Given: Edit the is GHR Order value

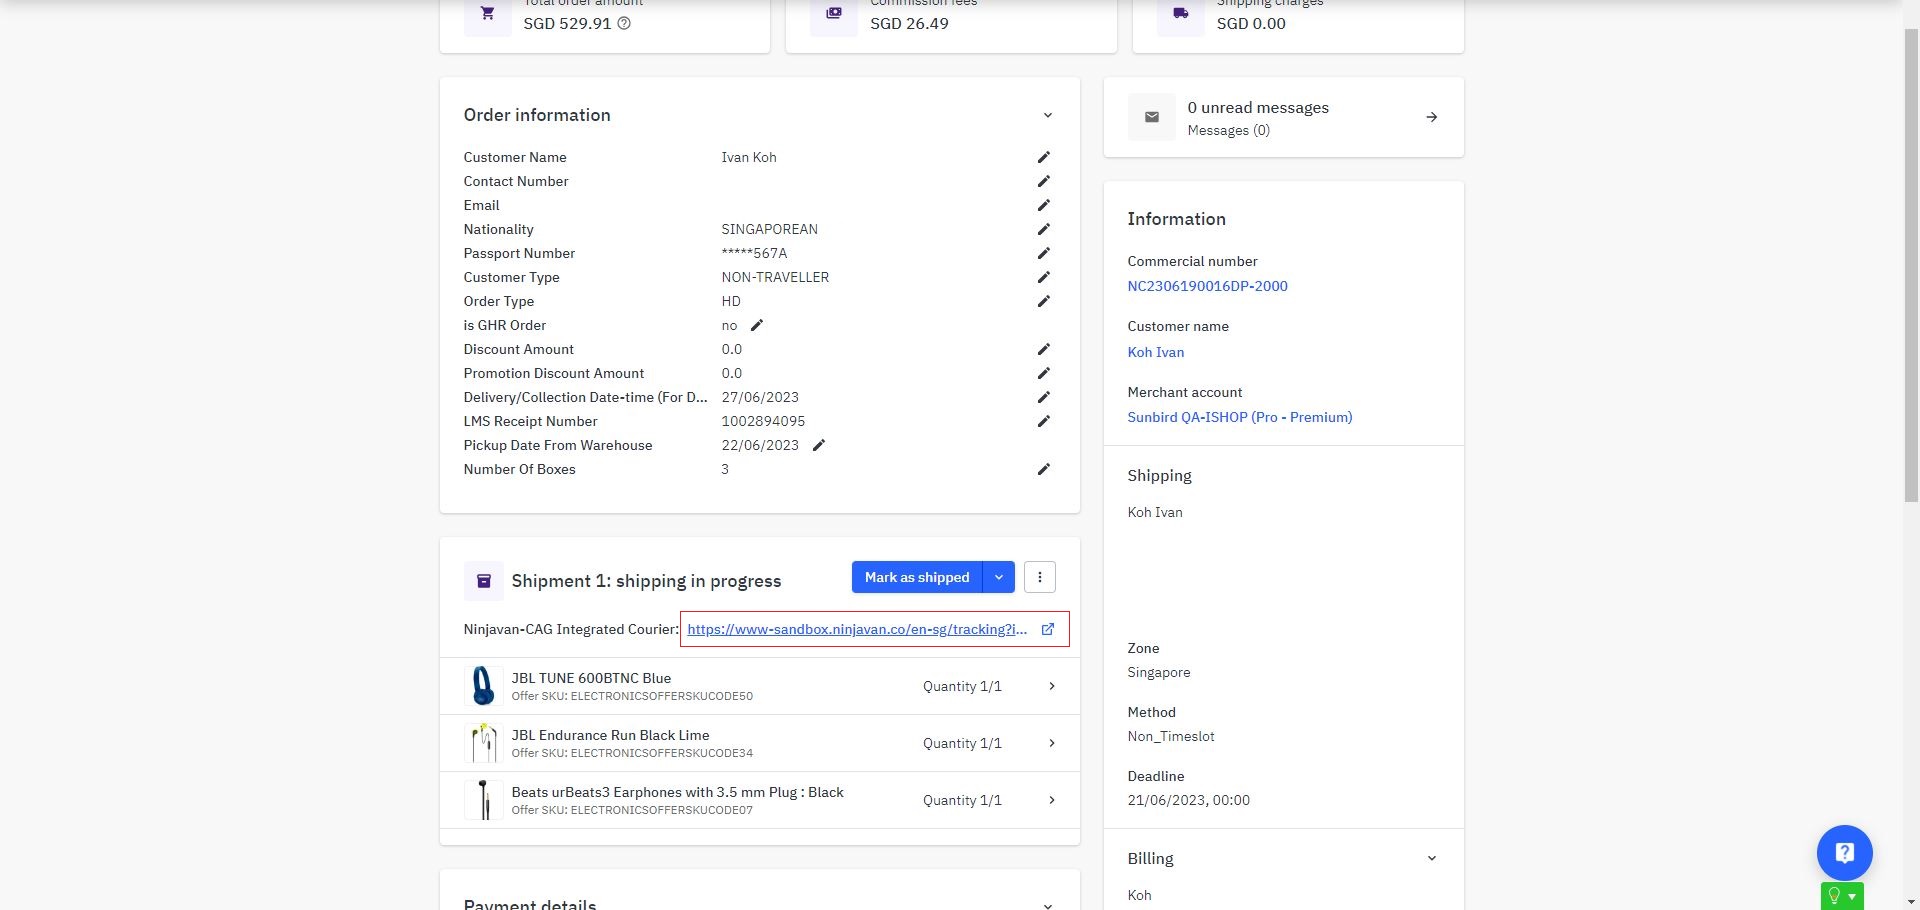Looking at the screenshot, I should point(757,325).
